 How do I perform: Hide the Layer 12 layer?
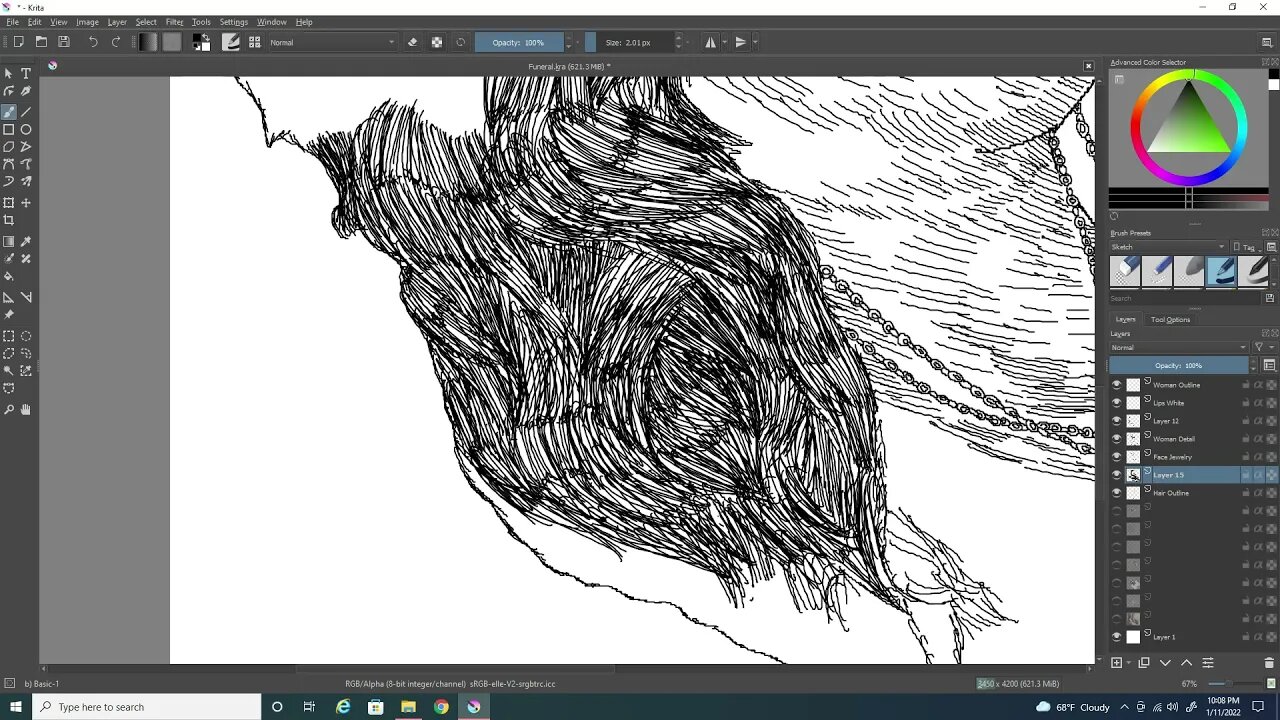(x=1117, y=421)
